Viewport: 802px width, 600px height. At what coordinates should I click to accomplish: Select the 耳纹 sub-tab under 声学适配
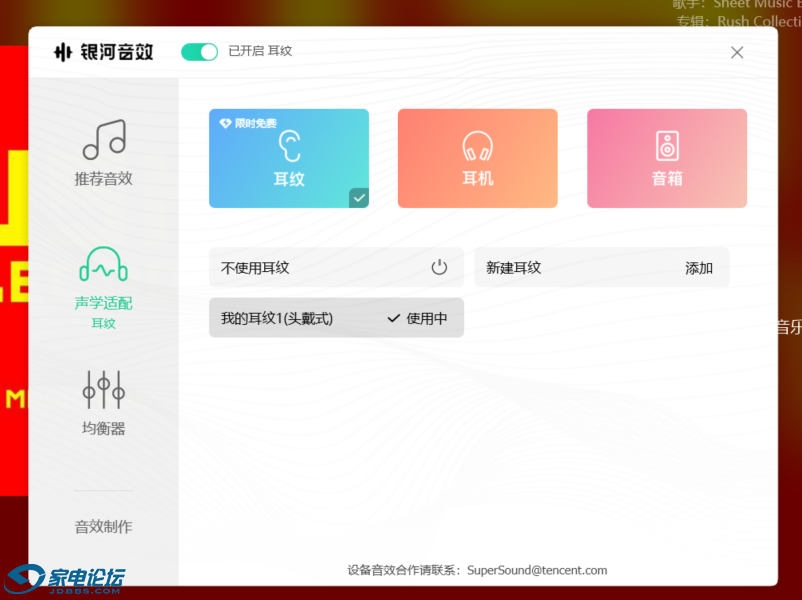103,324
